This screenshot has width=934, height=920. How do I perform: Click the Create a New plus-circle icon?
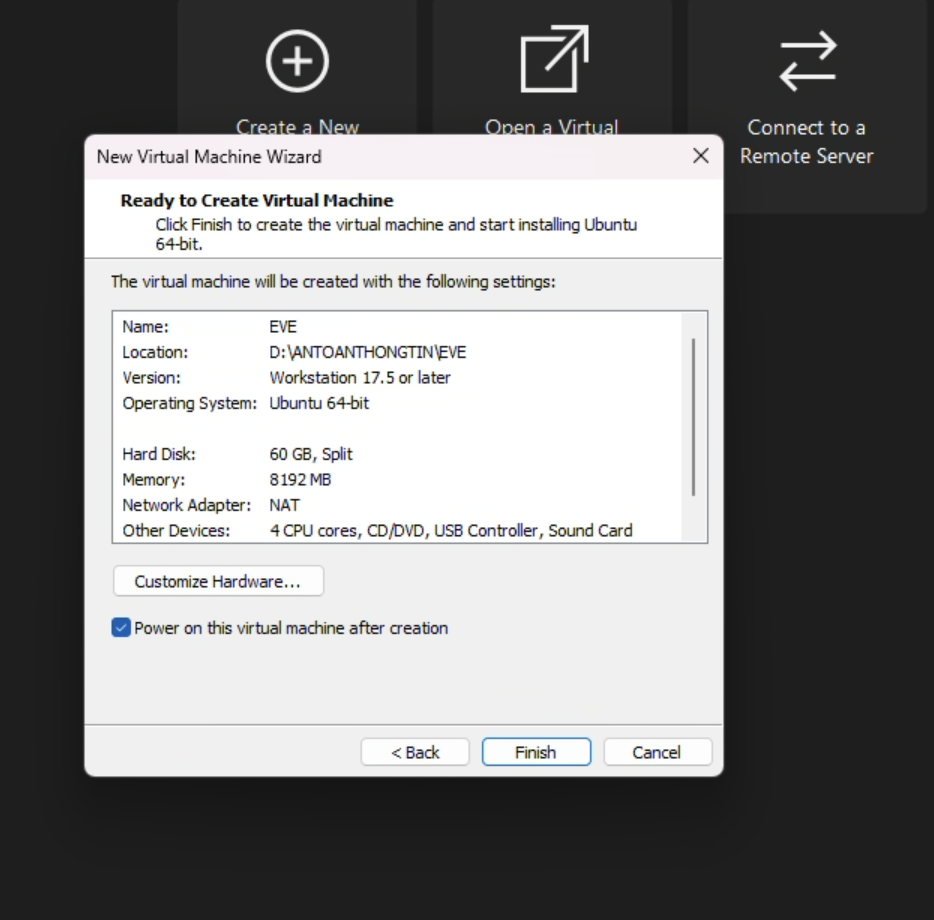tap(297, 60)
